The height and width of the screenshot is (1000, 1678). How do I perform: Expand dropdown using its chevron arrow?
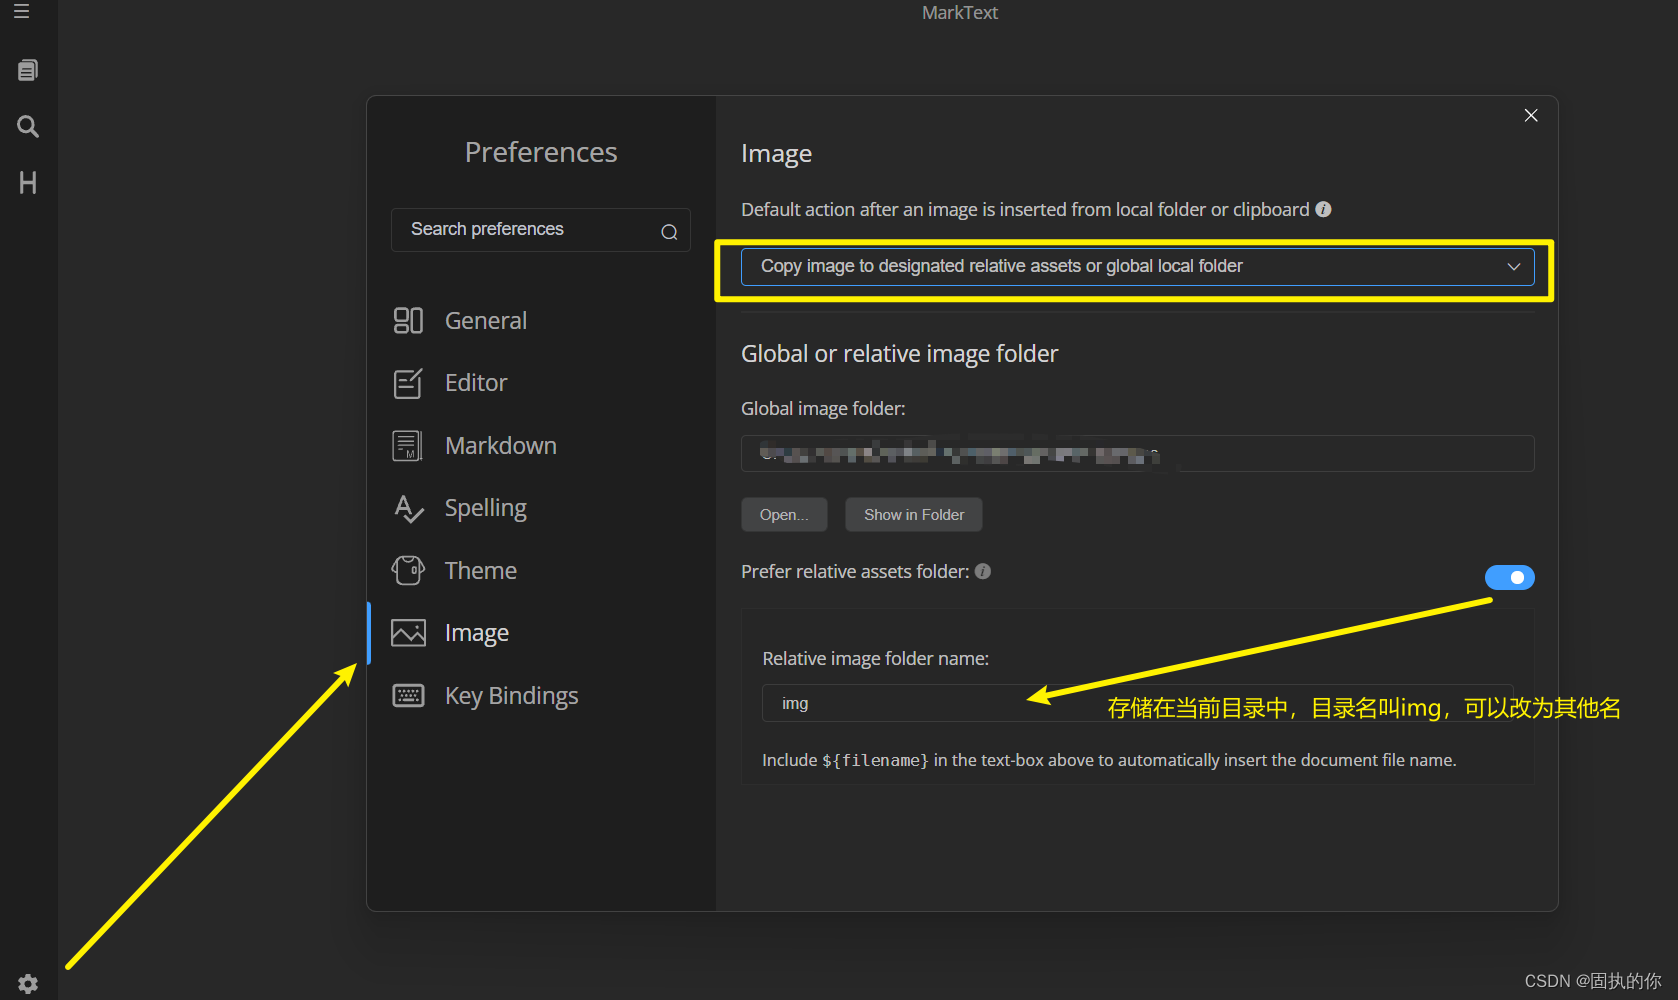pos(1514,267)
